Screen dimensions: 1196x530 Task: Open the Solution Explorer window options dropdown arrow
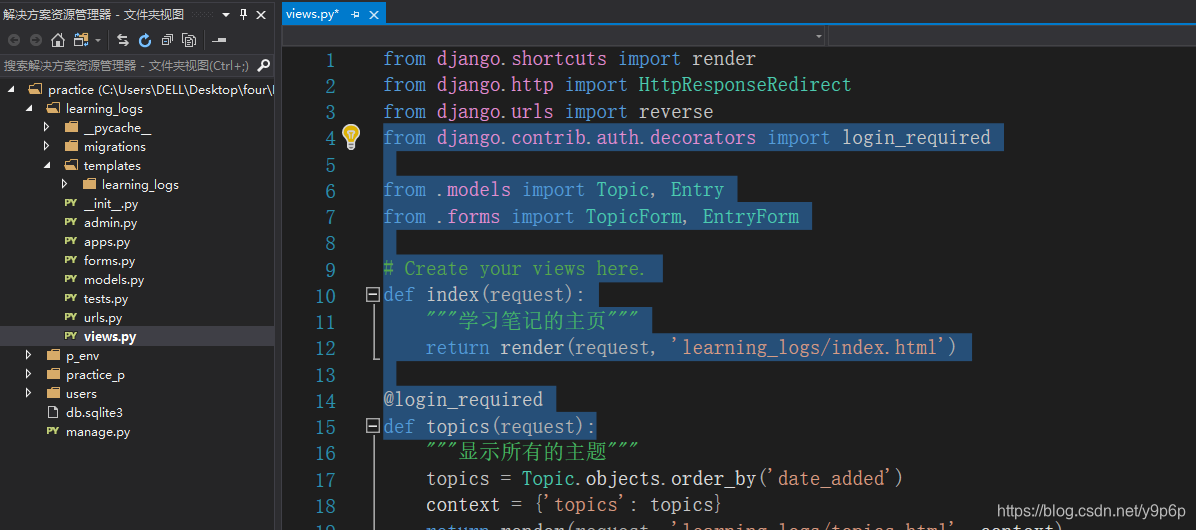pyautogui.click(x=228, y=14)
